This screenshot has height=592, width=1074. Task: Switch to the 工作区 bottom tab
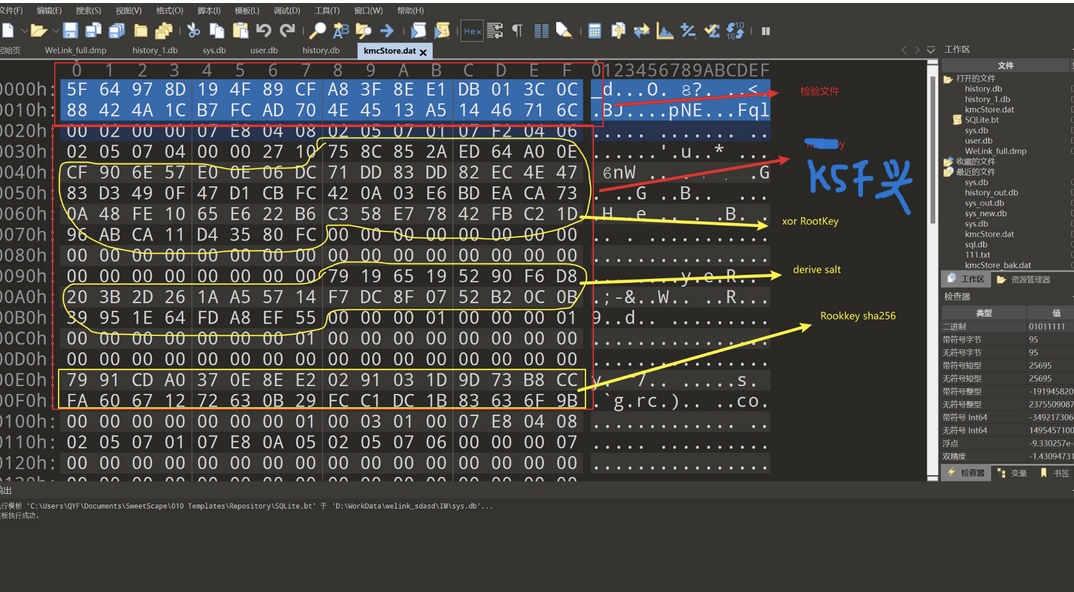point(966,280)
